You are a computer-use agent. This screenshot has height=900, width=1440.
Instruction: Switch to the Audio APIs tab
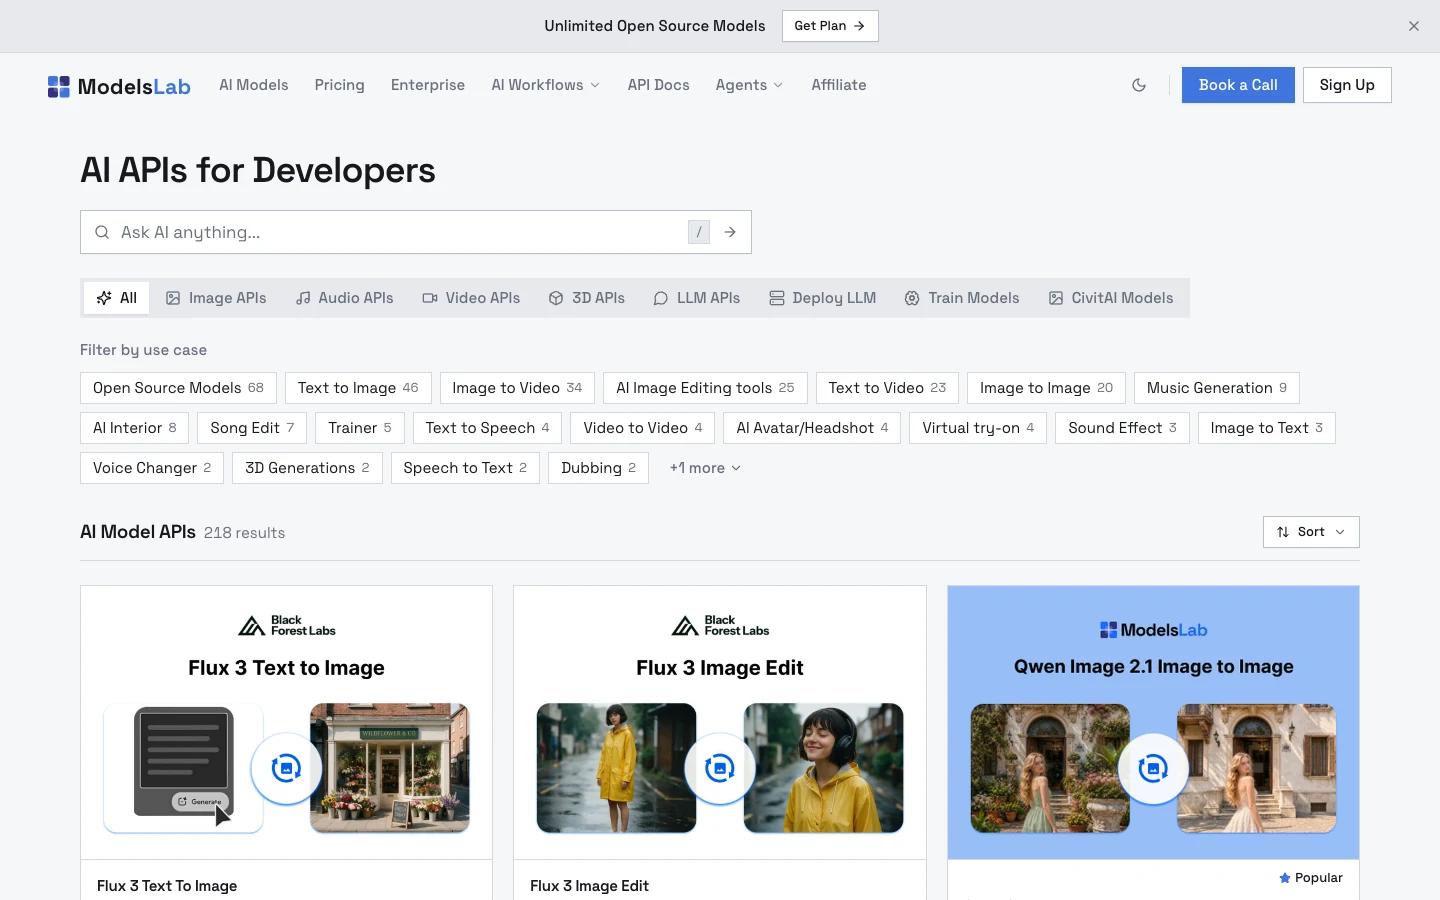click(344, 298)
